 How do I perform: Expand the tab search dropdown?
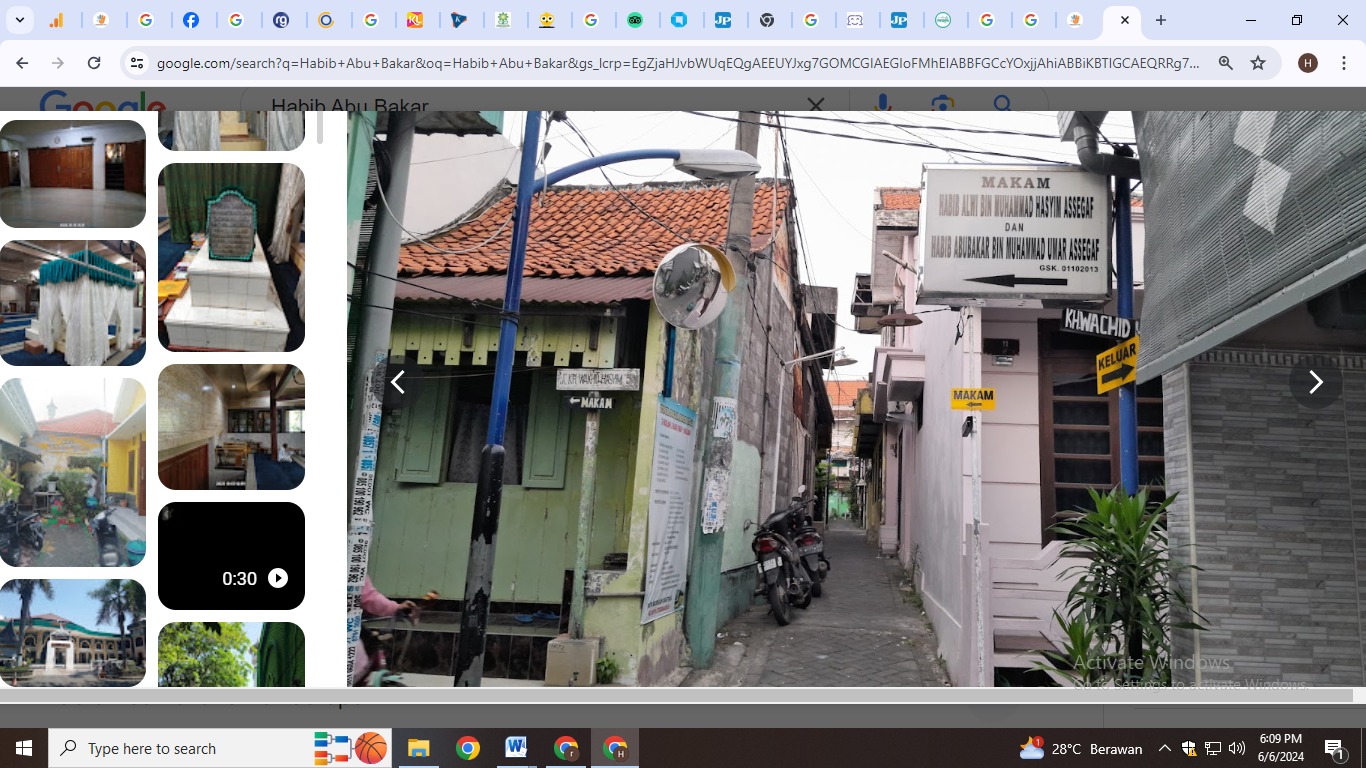pyautogui.click(x=20, y=20)
